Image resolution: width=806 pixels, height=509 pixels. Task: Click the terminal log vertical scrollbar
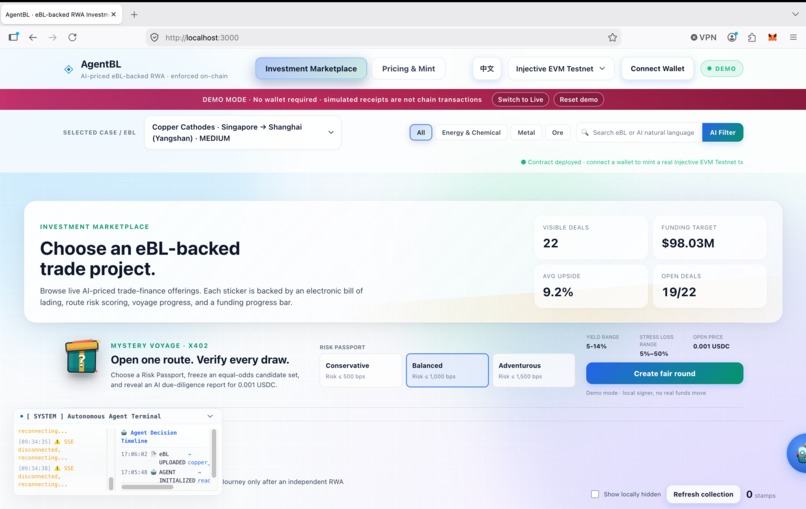click(x=111, y=483)
